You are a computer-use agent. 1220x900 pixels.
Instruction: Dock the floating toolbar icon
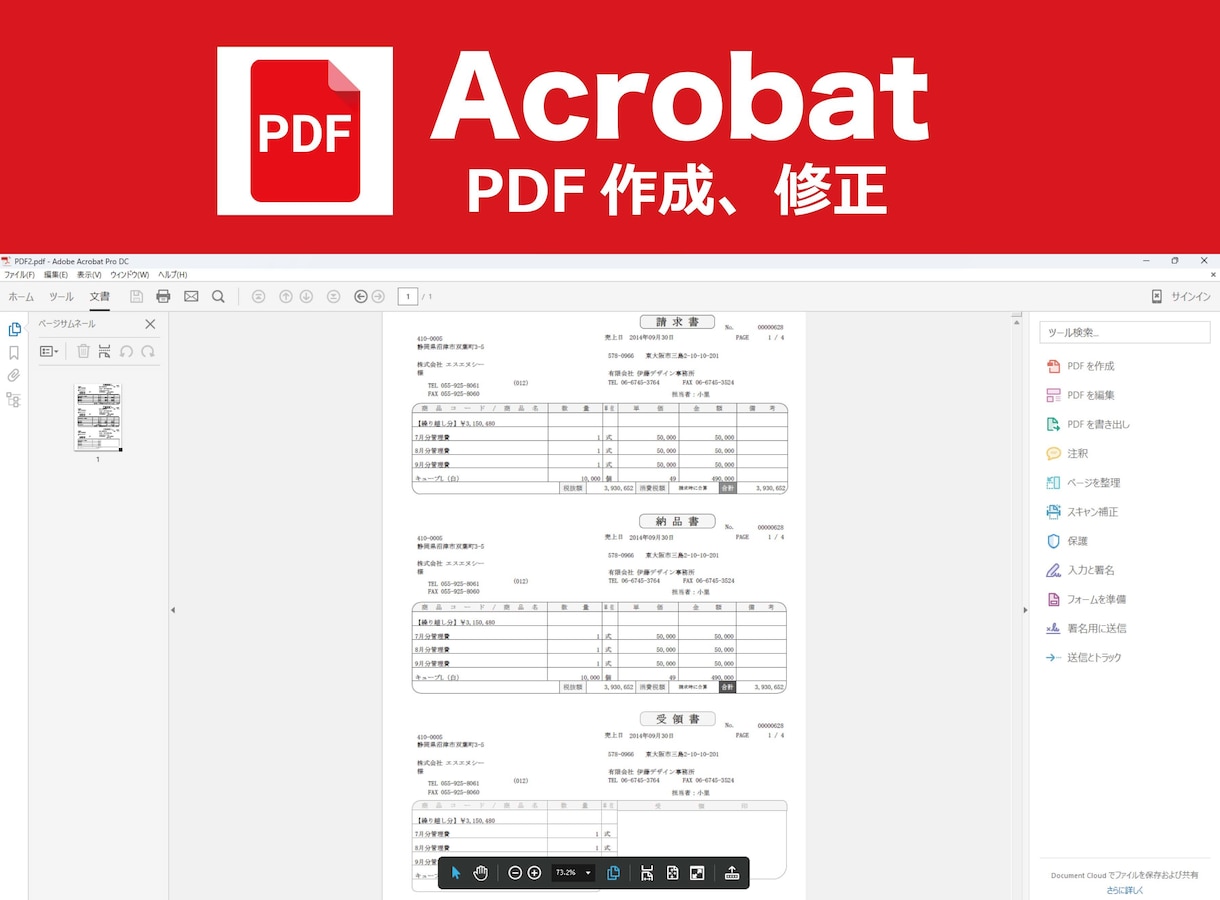pos(731,873)
